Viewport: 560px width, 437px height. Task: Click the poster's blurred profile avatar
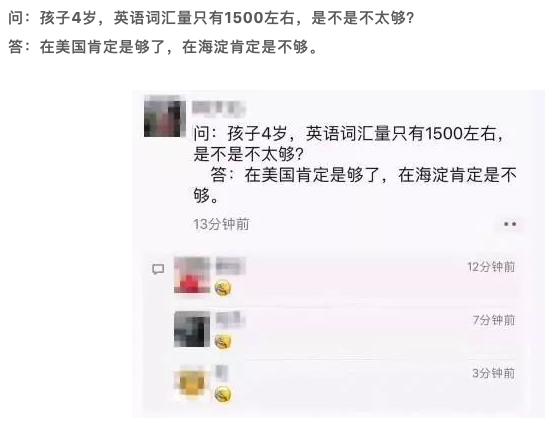165,116
